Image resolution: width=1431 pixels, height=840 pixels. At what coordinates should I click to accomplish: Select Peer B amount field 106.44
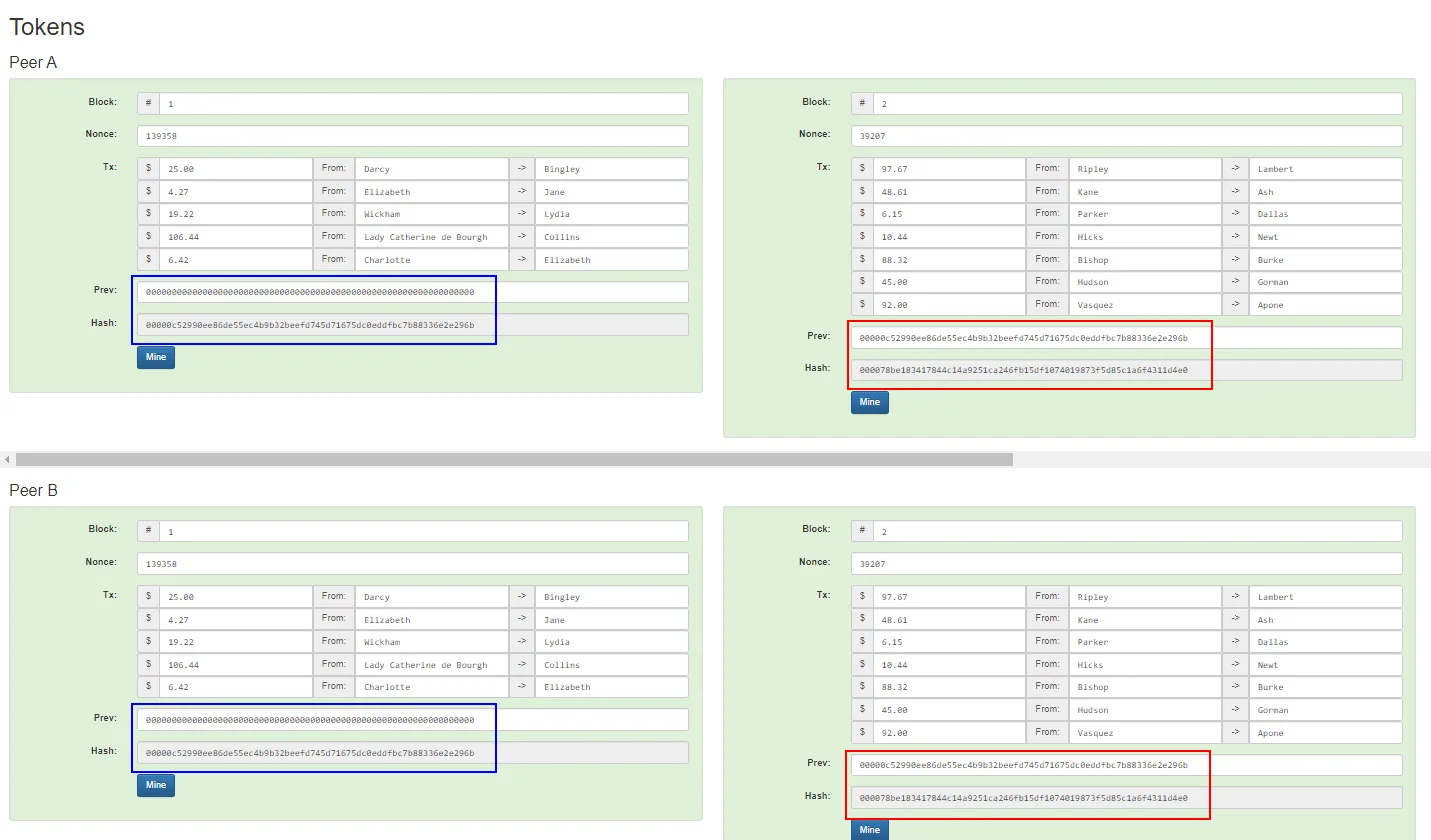pos(236,665)
